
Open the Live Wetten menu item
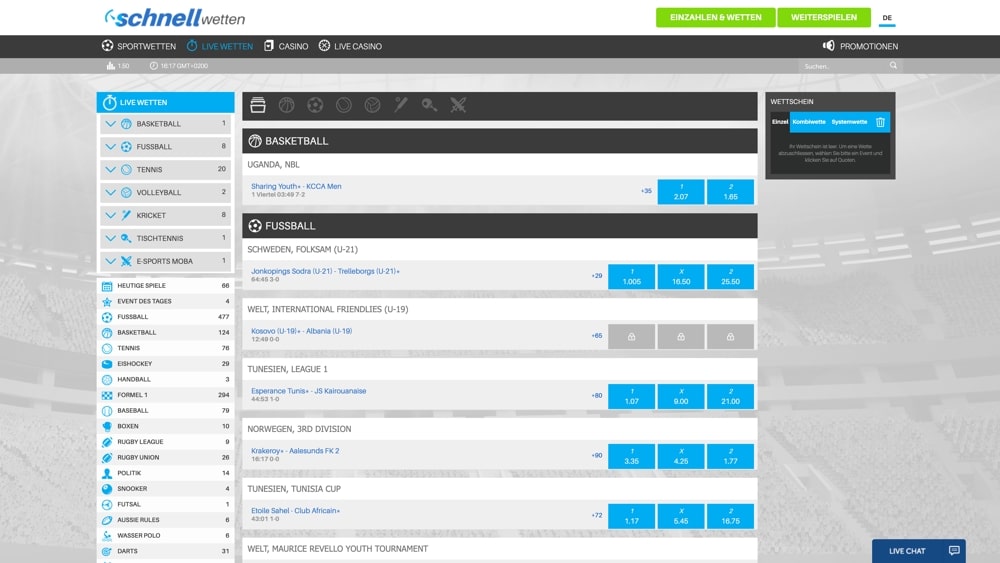coord(219,46)
